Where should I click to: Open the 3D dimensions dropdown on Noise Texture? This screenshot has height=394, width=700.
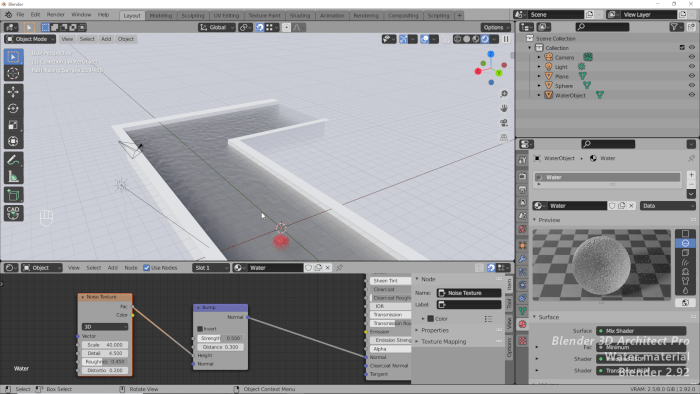105,327
